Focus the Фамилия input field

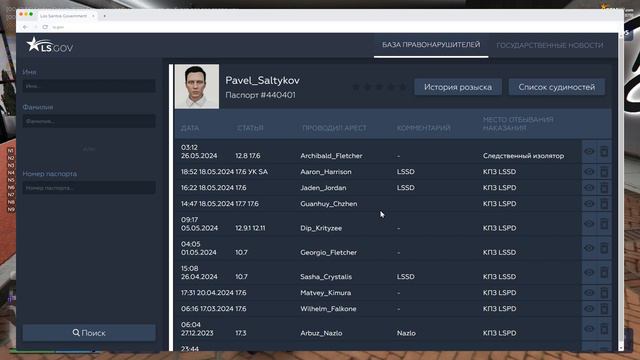coord(89,121)
